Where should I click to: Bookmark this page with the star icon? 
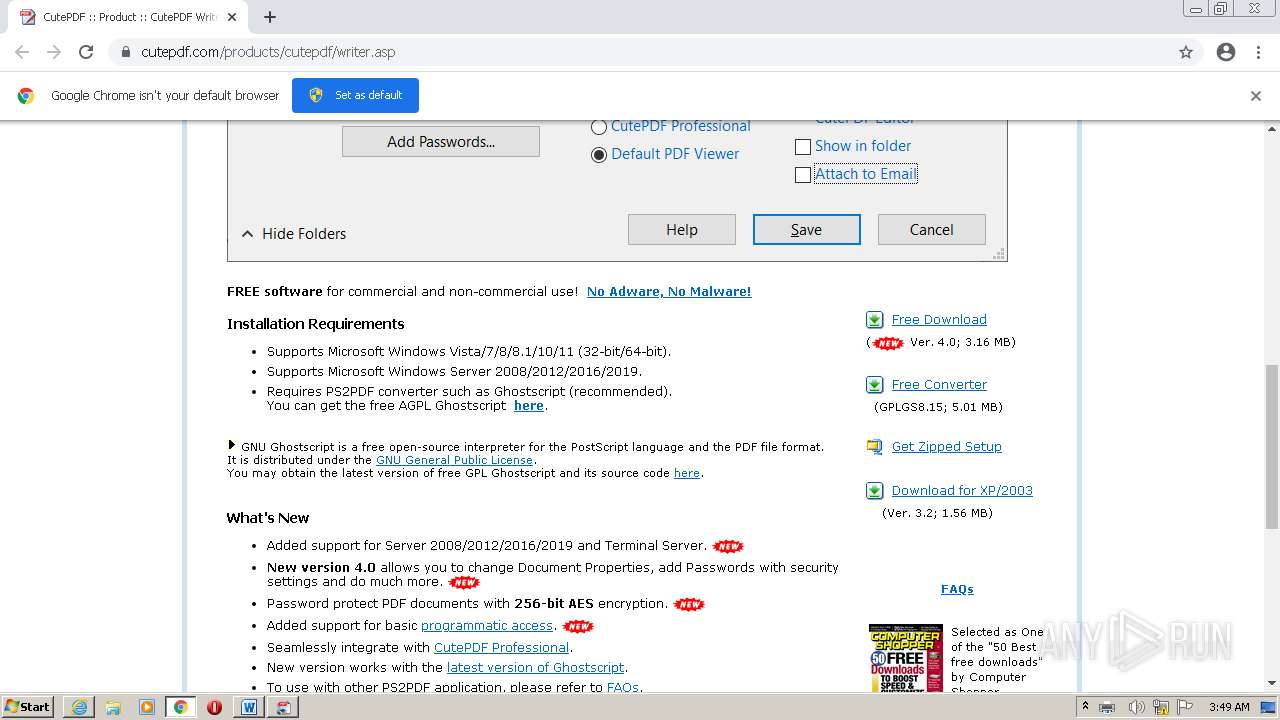pos(1186,52)
